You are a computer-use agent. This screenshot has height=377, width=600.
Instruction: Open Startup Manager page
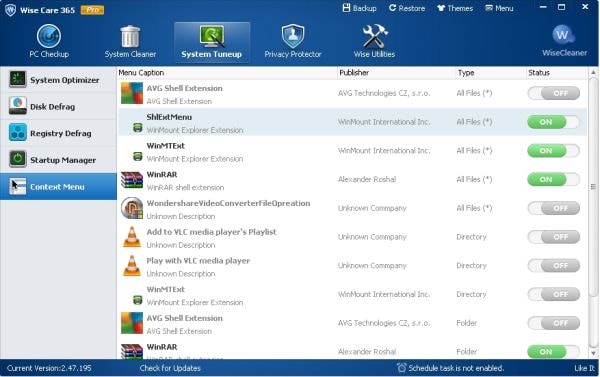click(59, 160)
